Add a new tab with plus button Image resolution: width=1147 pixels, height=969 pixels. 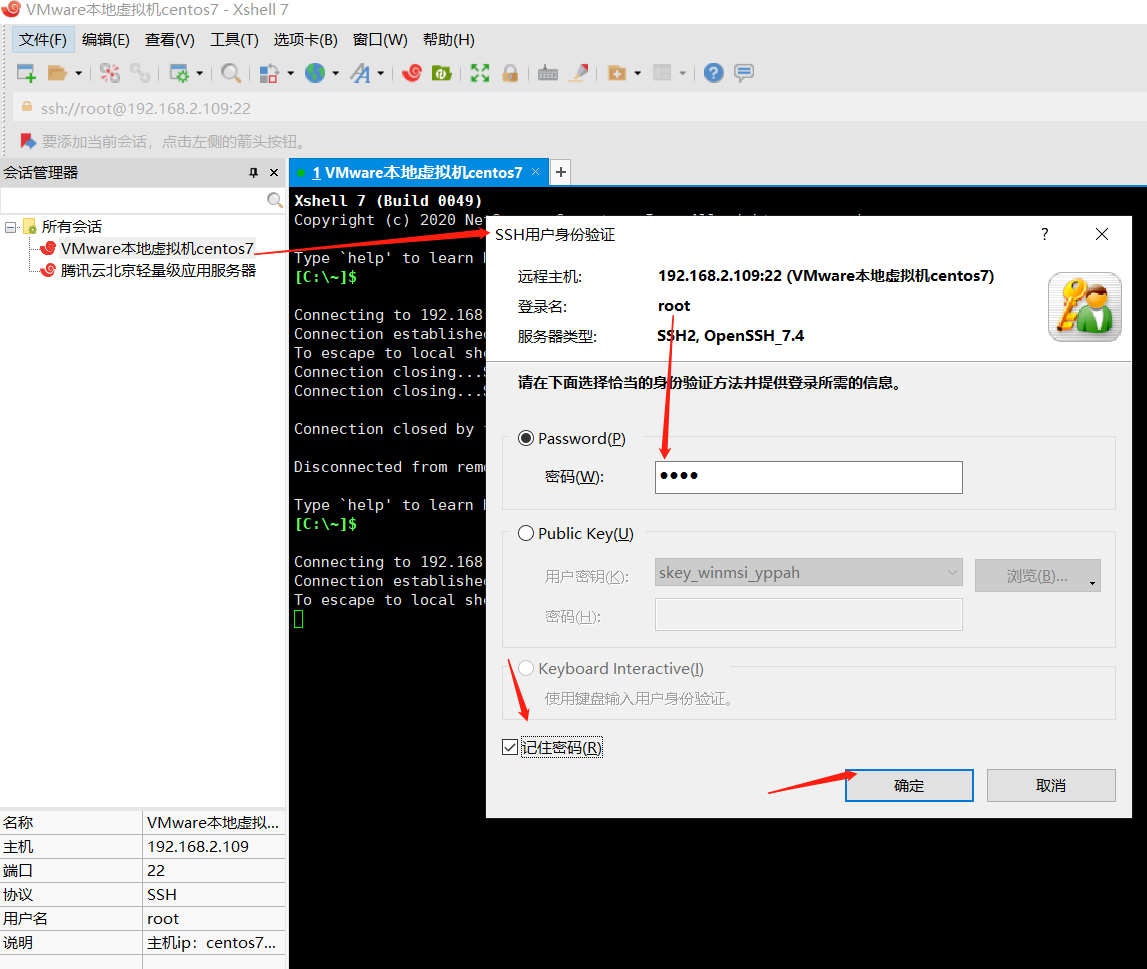(560, 172)
